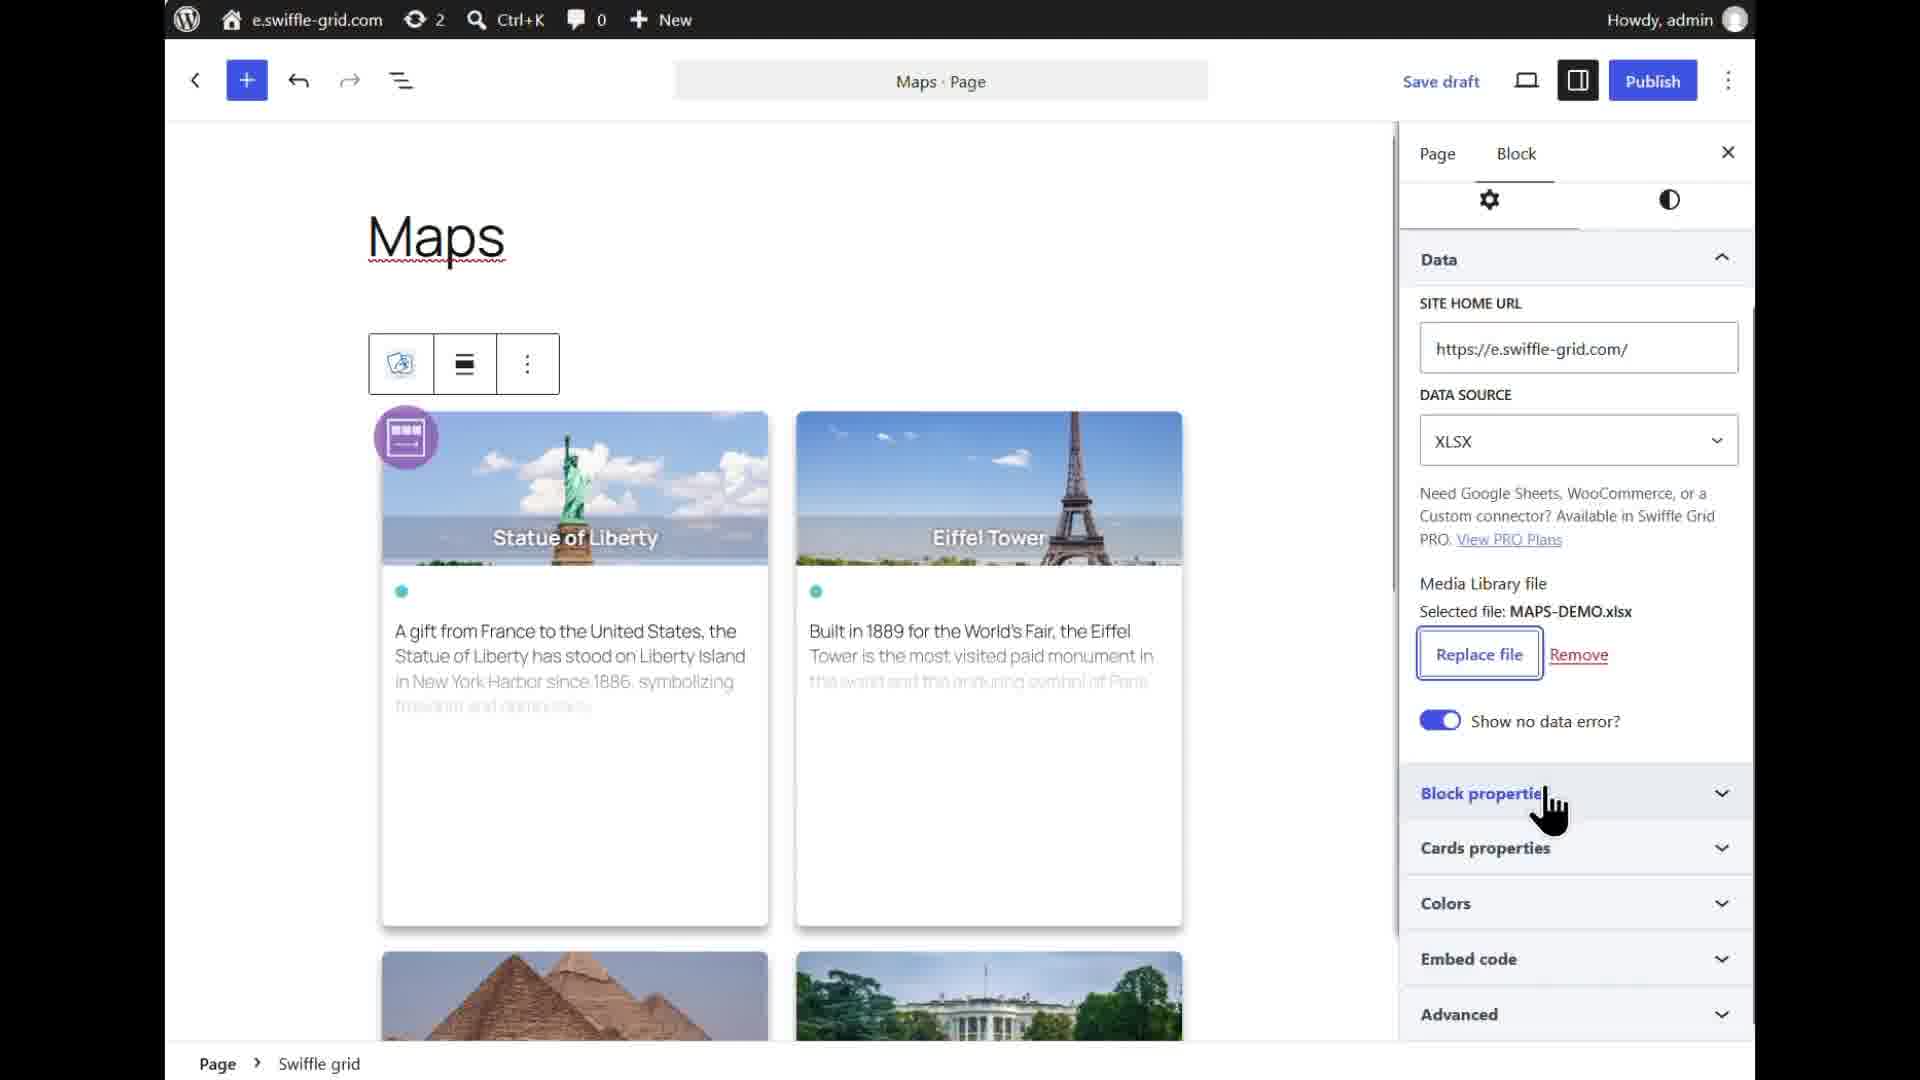Switch to the Block tab
Viewport: 1920px width, 1080px height.
(x=1516, y=154)
